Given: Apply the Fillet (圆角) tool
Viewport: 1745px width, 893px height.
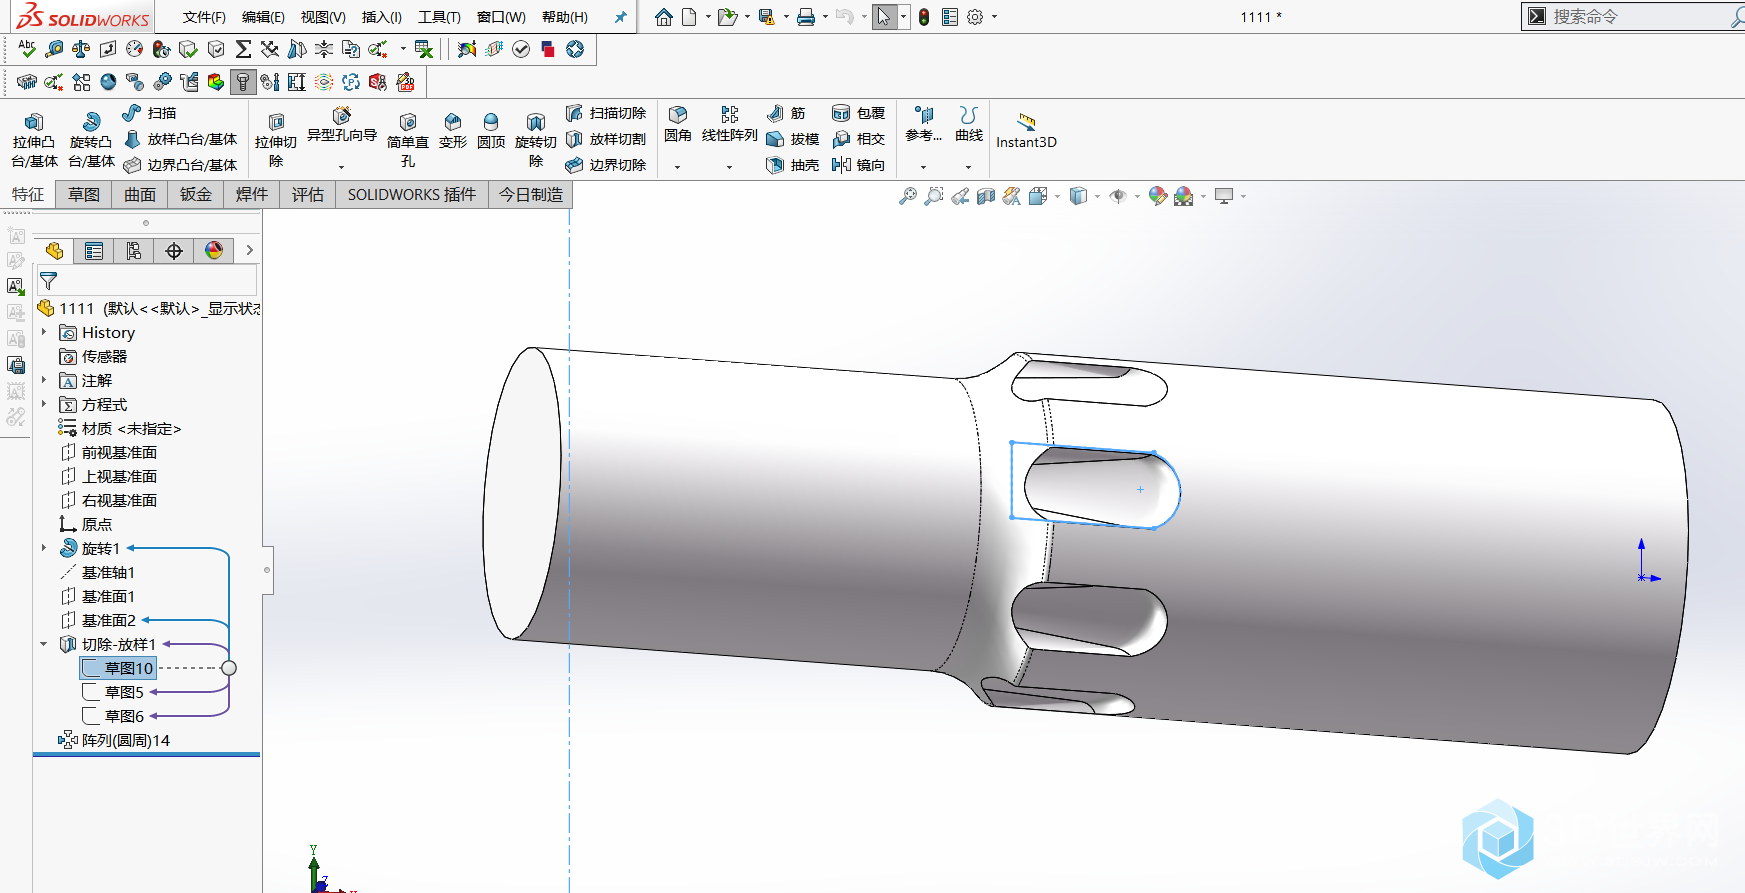Looking at the screenshot, I should point(678,125).
